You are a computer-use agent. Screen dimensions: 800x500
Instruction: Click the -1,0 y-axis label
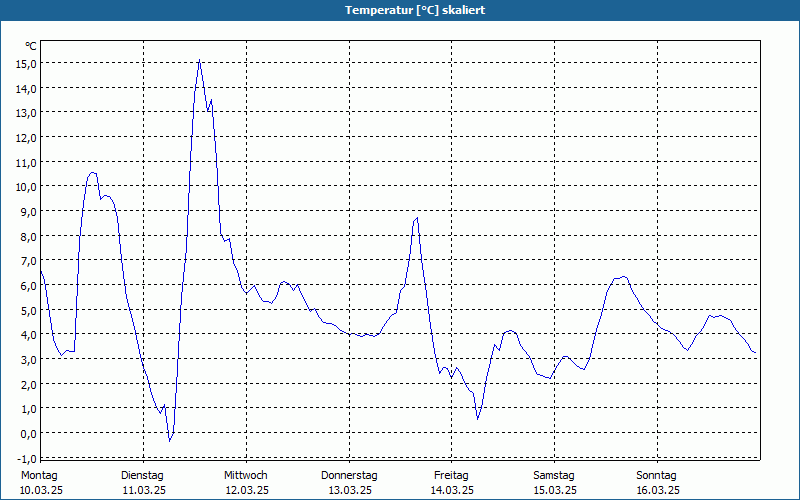point(27,458)
